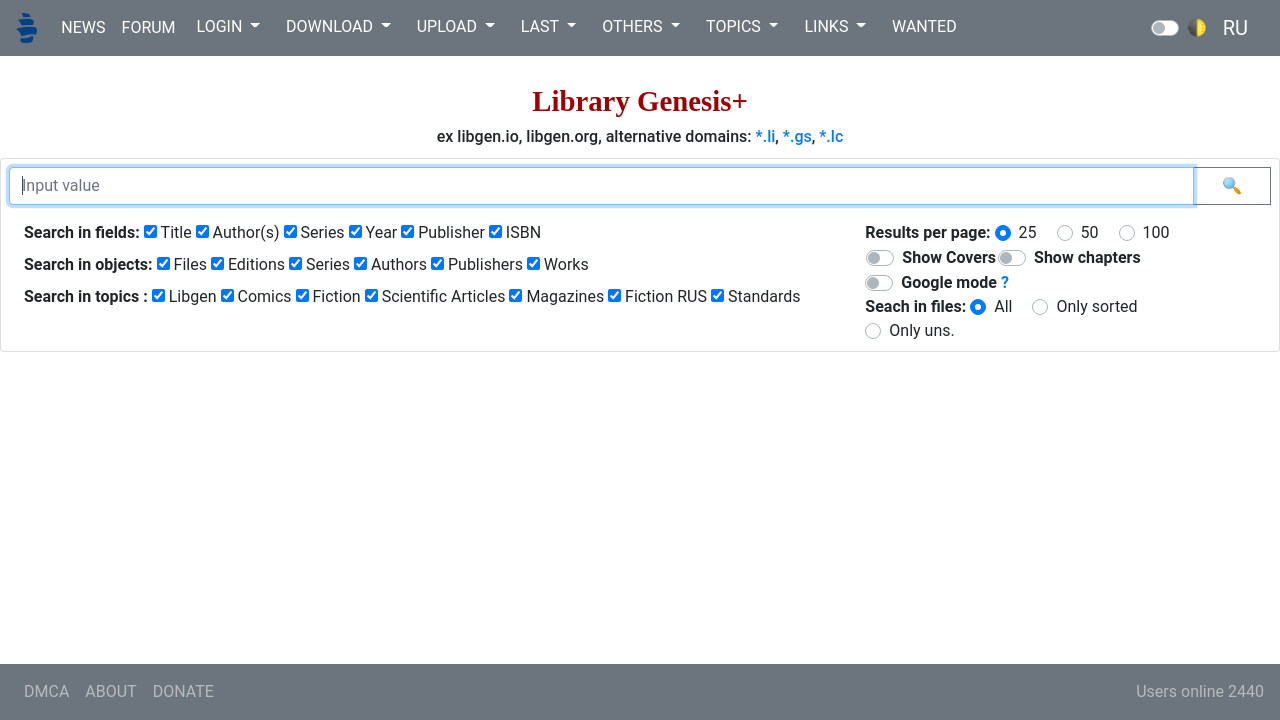
Task: Uncheck the ISBN field checkbox
Action: coord(495,232)
